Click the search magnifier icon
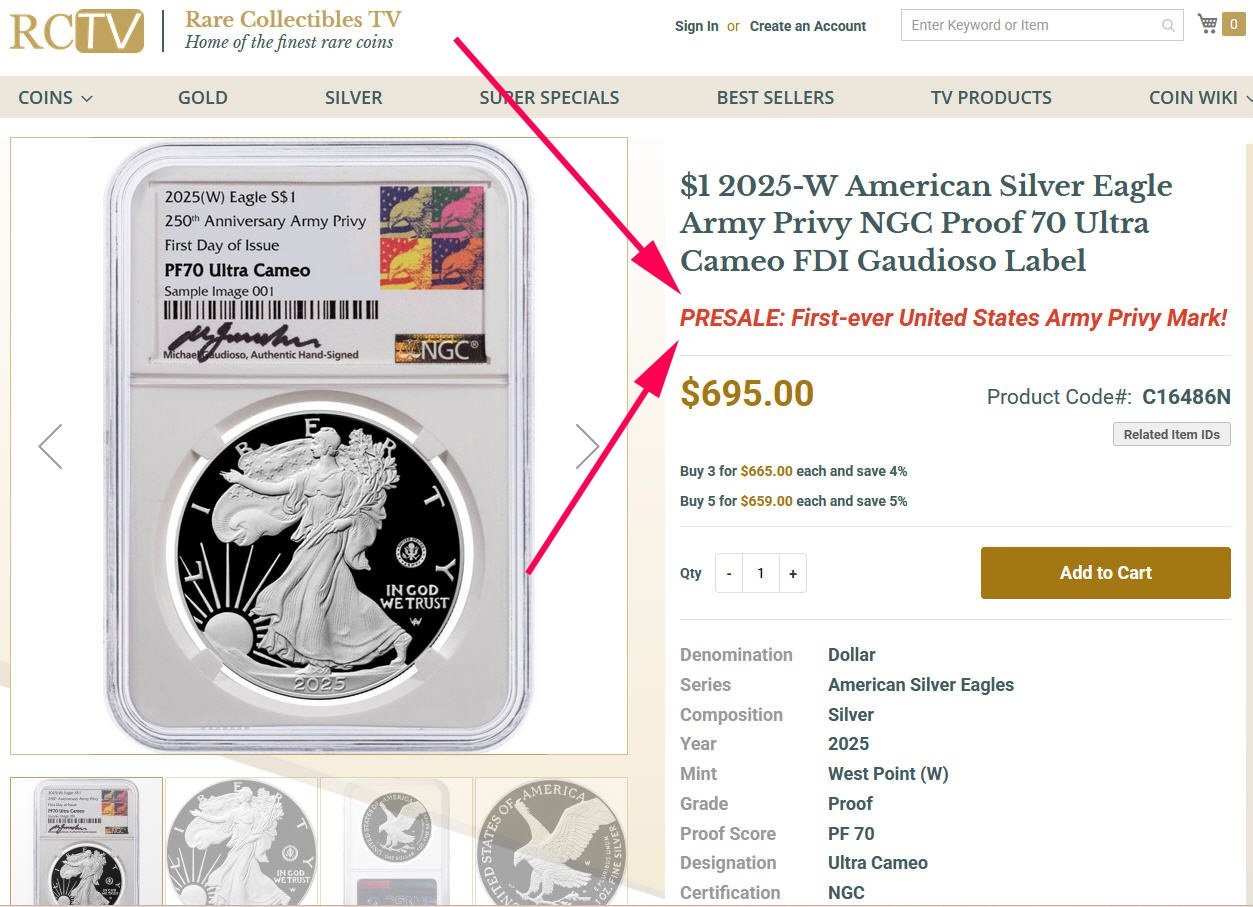 click(1168, 26)
